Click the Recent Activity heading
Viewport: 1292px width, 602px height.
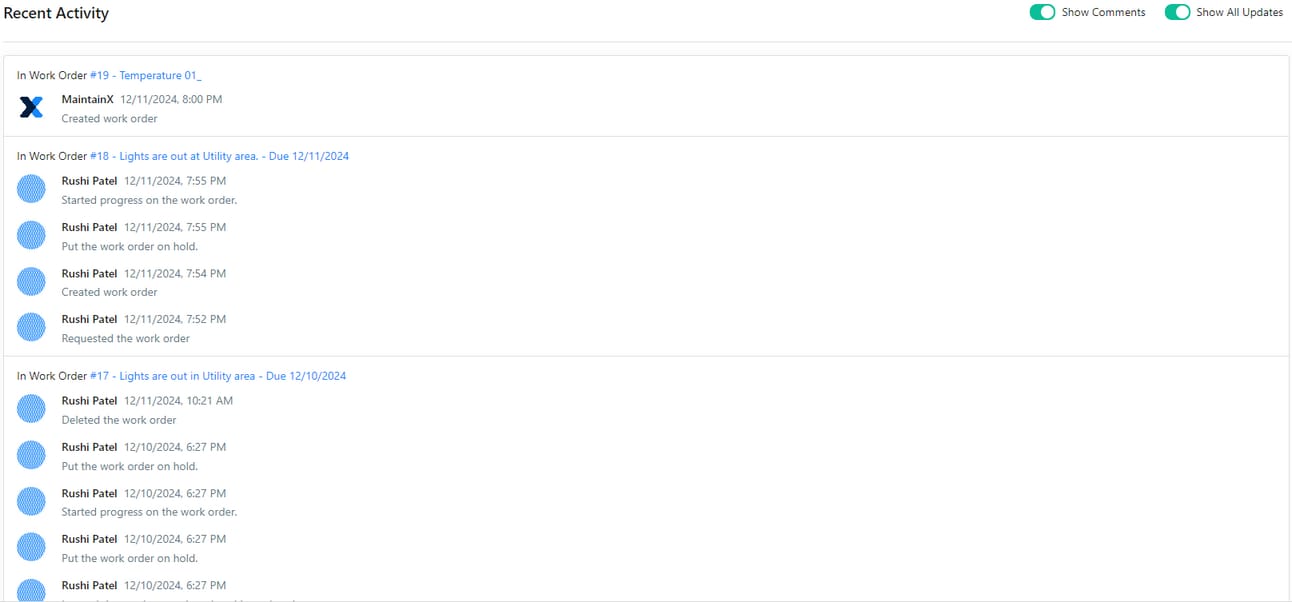(56, 13)
